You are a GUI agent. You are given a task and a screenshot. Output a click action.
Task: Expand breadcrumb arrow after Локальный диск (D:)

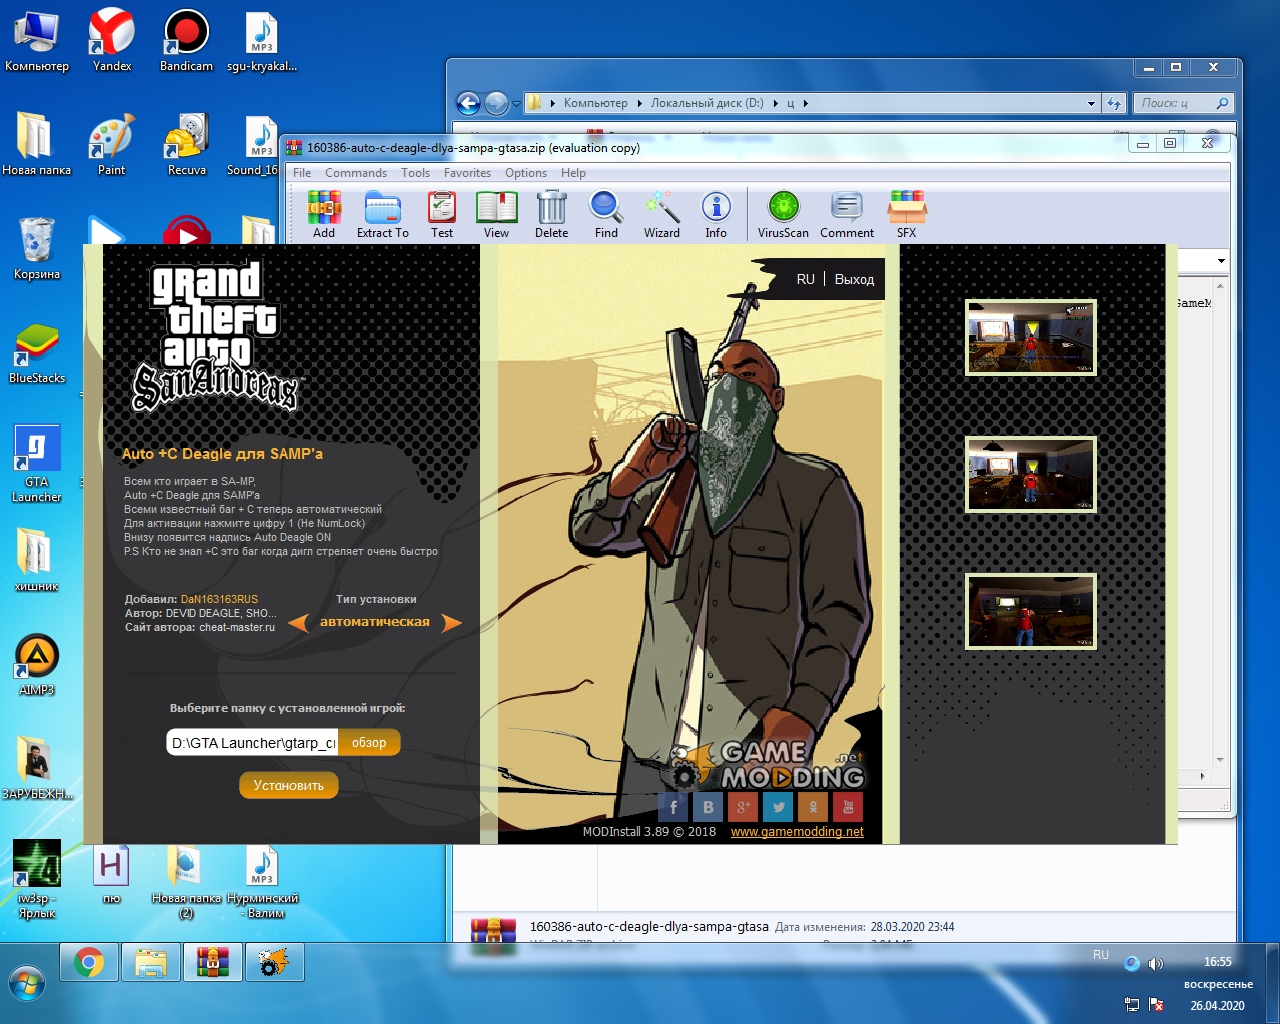click(x=775, y=103)
